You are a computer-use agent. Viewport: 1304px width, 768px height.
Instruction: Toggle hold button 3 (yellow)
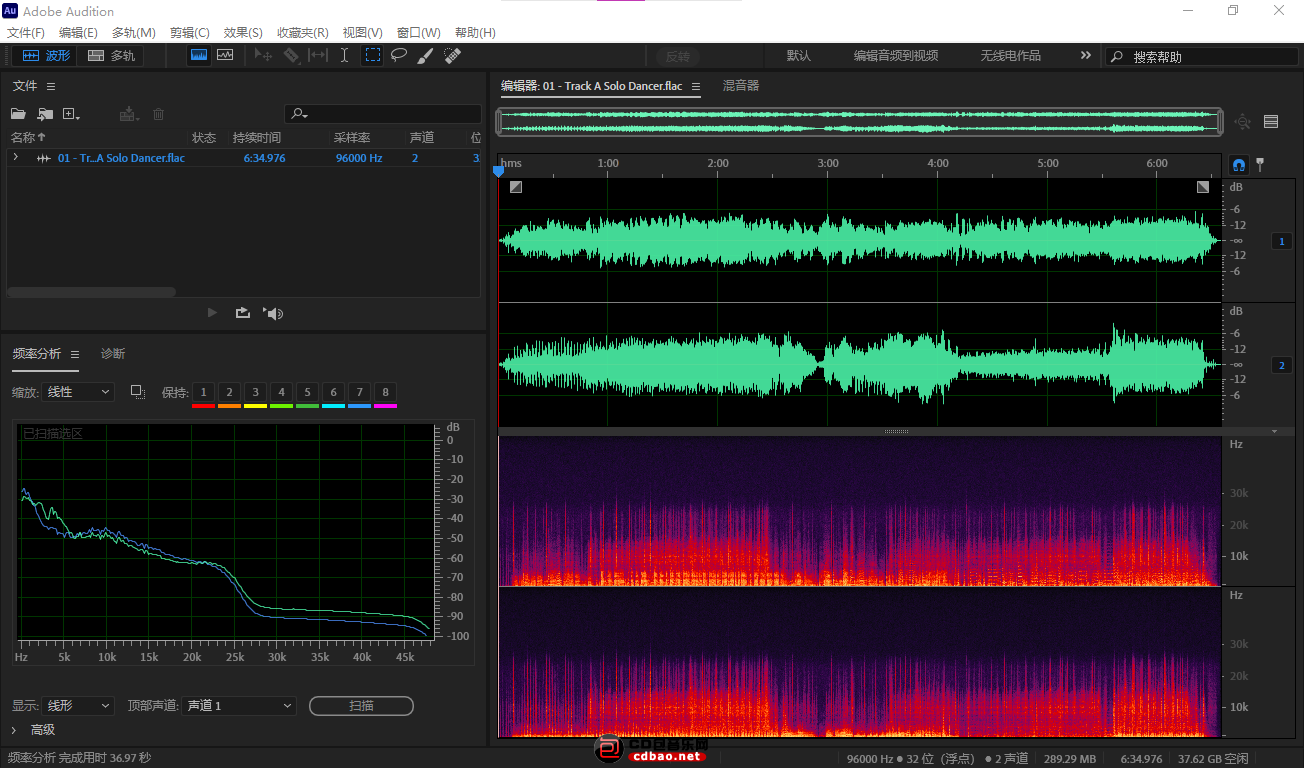[255, 393]
